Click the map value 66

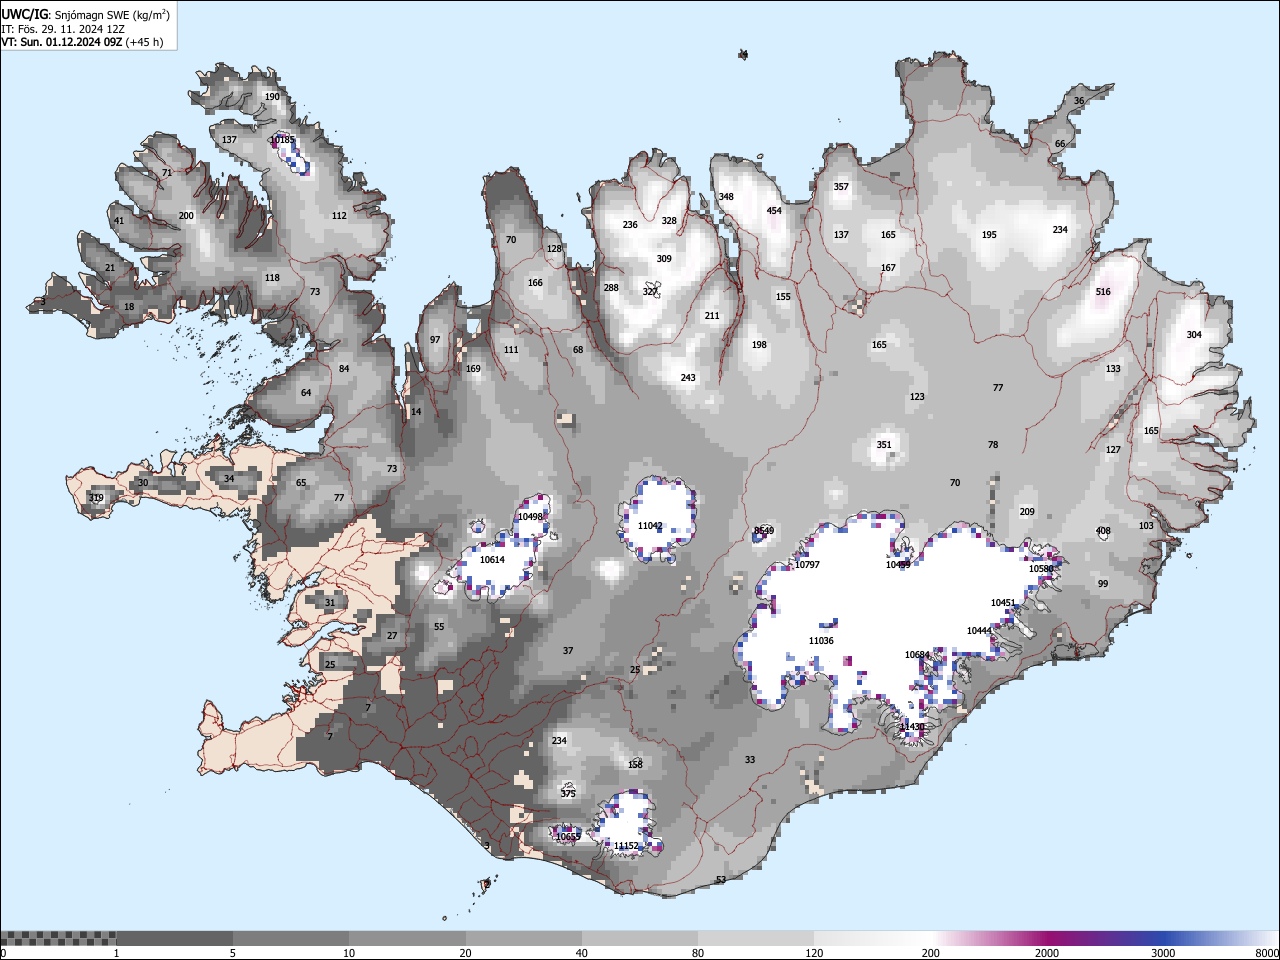coord(1060,144)
